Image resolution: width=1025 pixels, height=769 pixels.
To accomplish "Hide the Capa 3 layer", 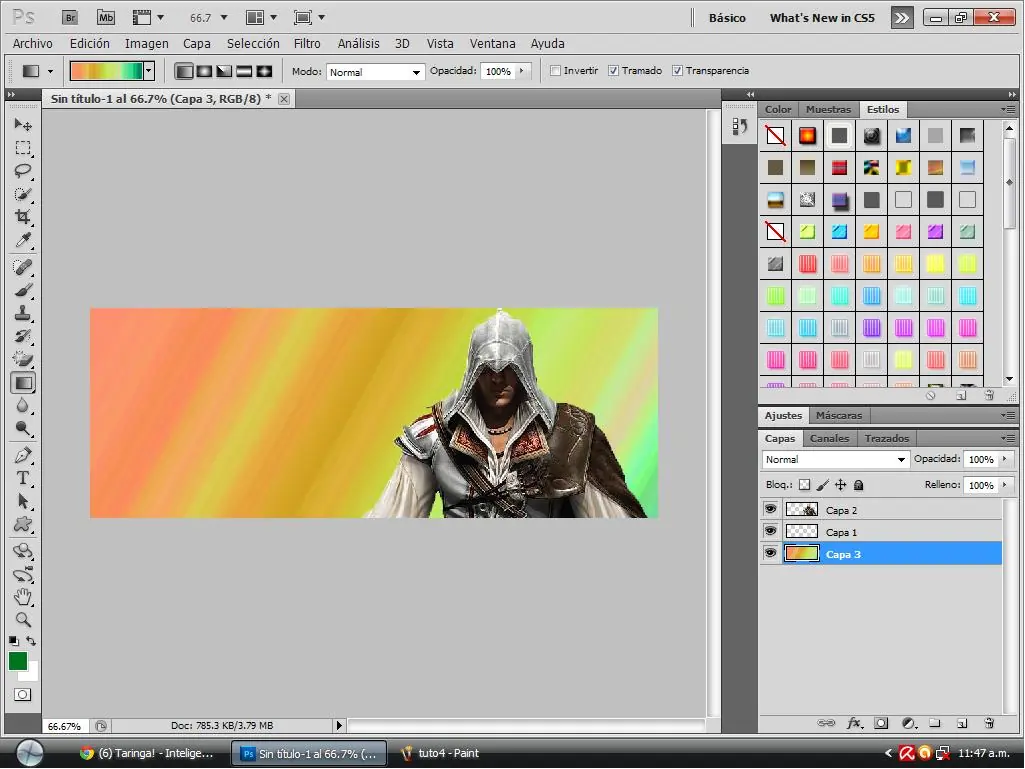I will [770, 554].
